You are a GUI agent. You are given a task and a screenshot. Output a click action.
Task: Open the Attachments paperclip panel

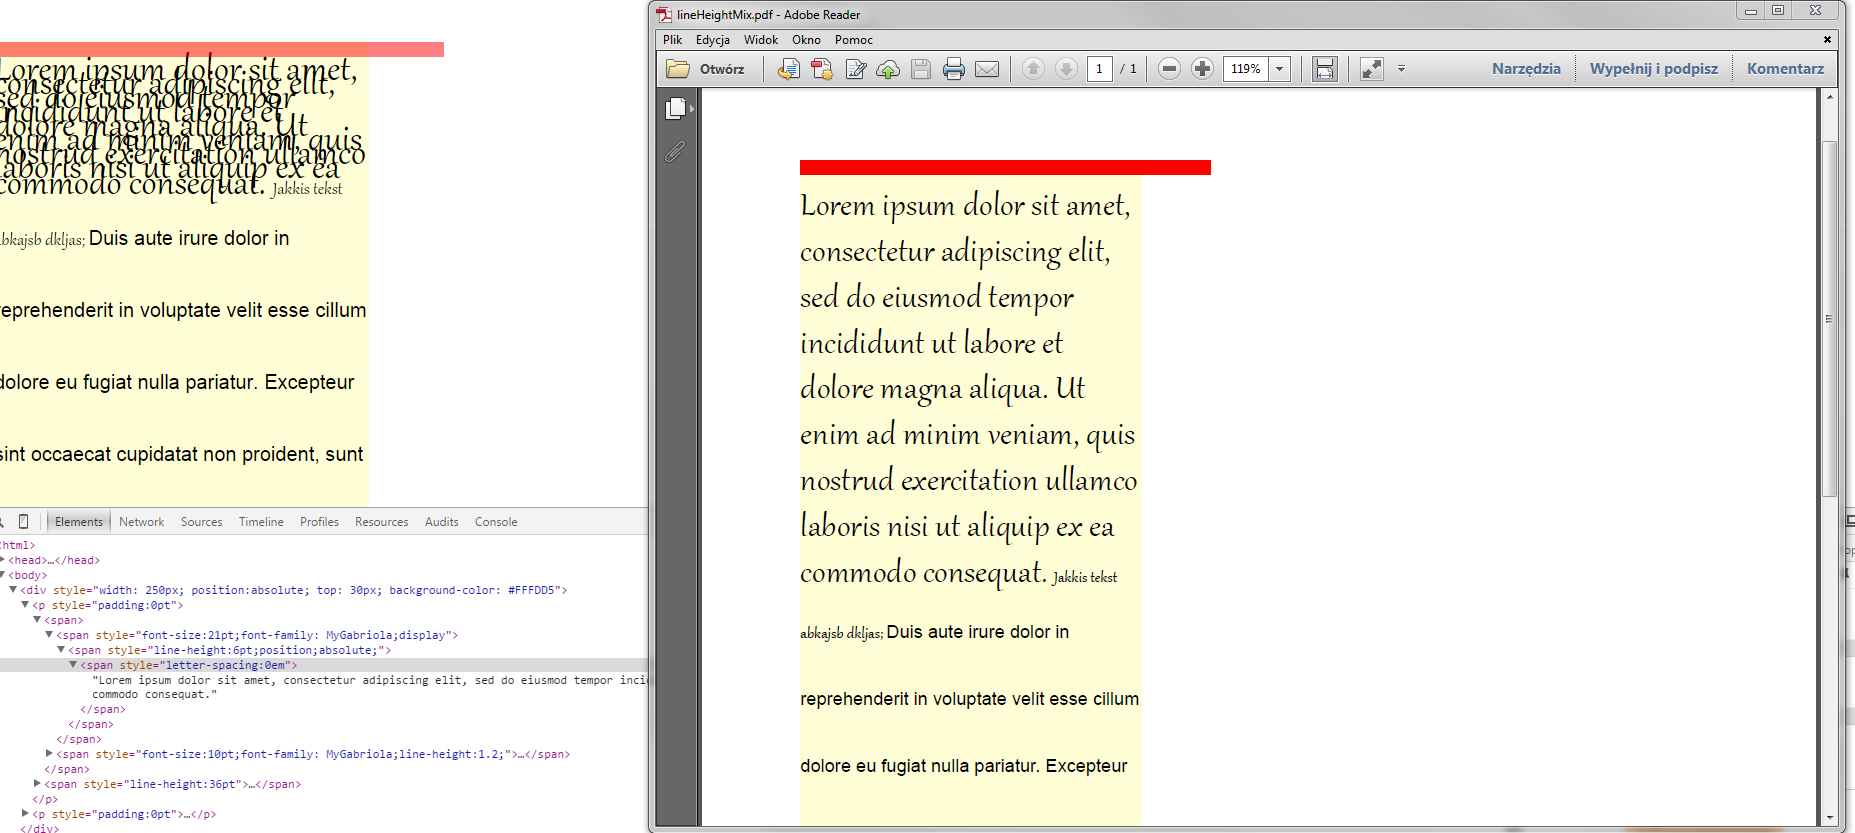tap(675, 152)
